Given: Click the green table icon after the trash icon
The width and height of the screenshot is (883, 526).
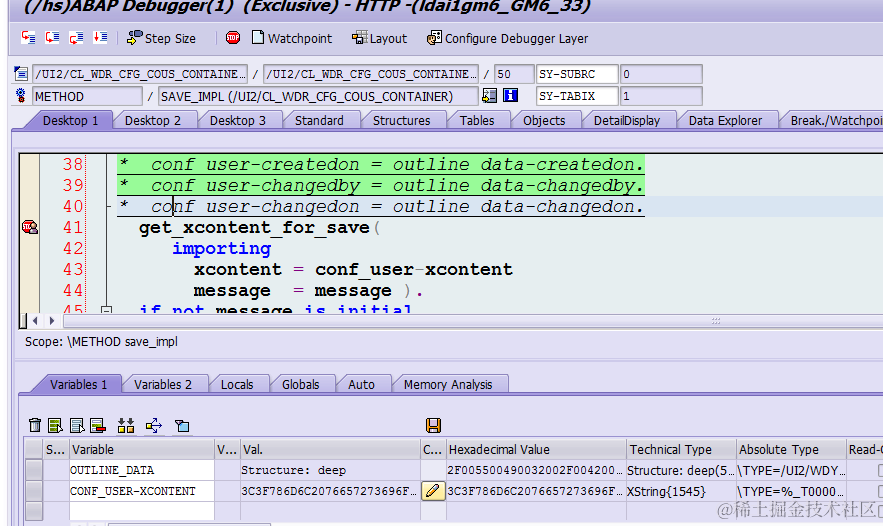Looking at the screenshot, I should click(x=55, y=425).
